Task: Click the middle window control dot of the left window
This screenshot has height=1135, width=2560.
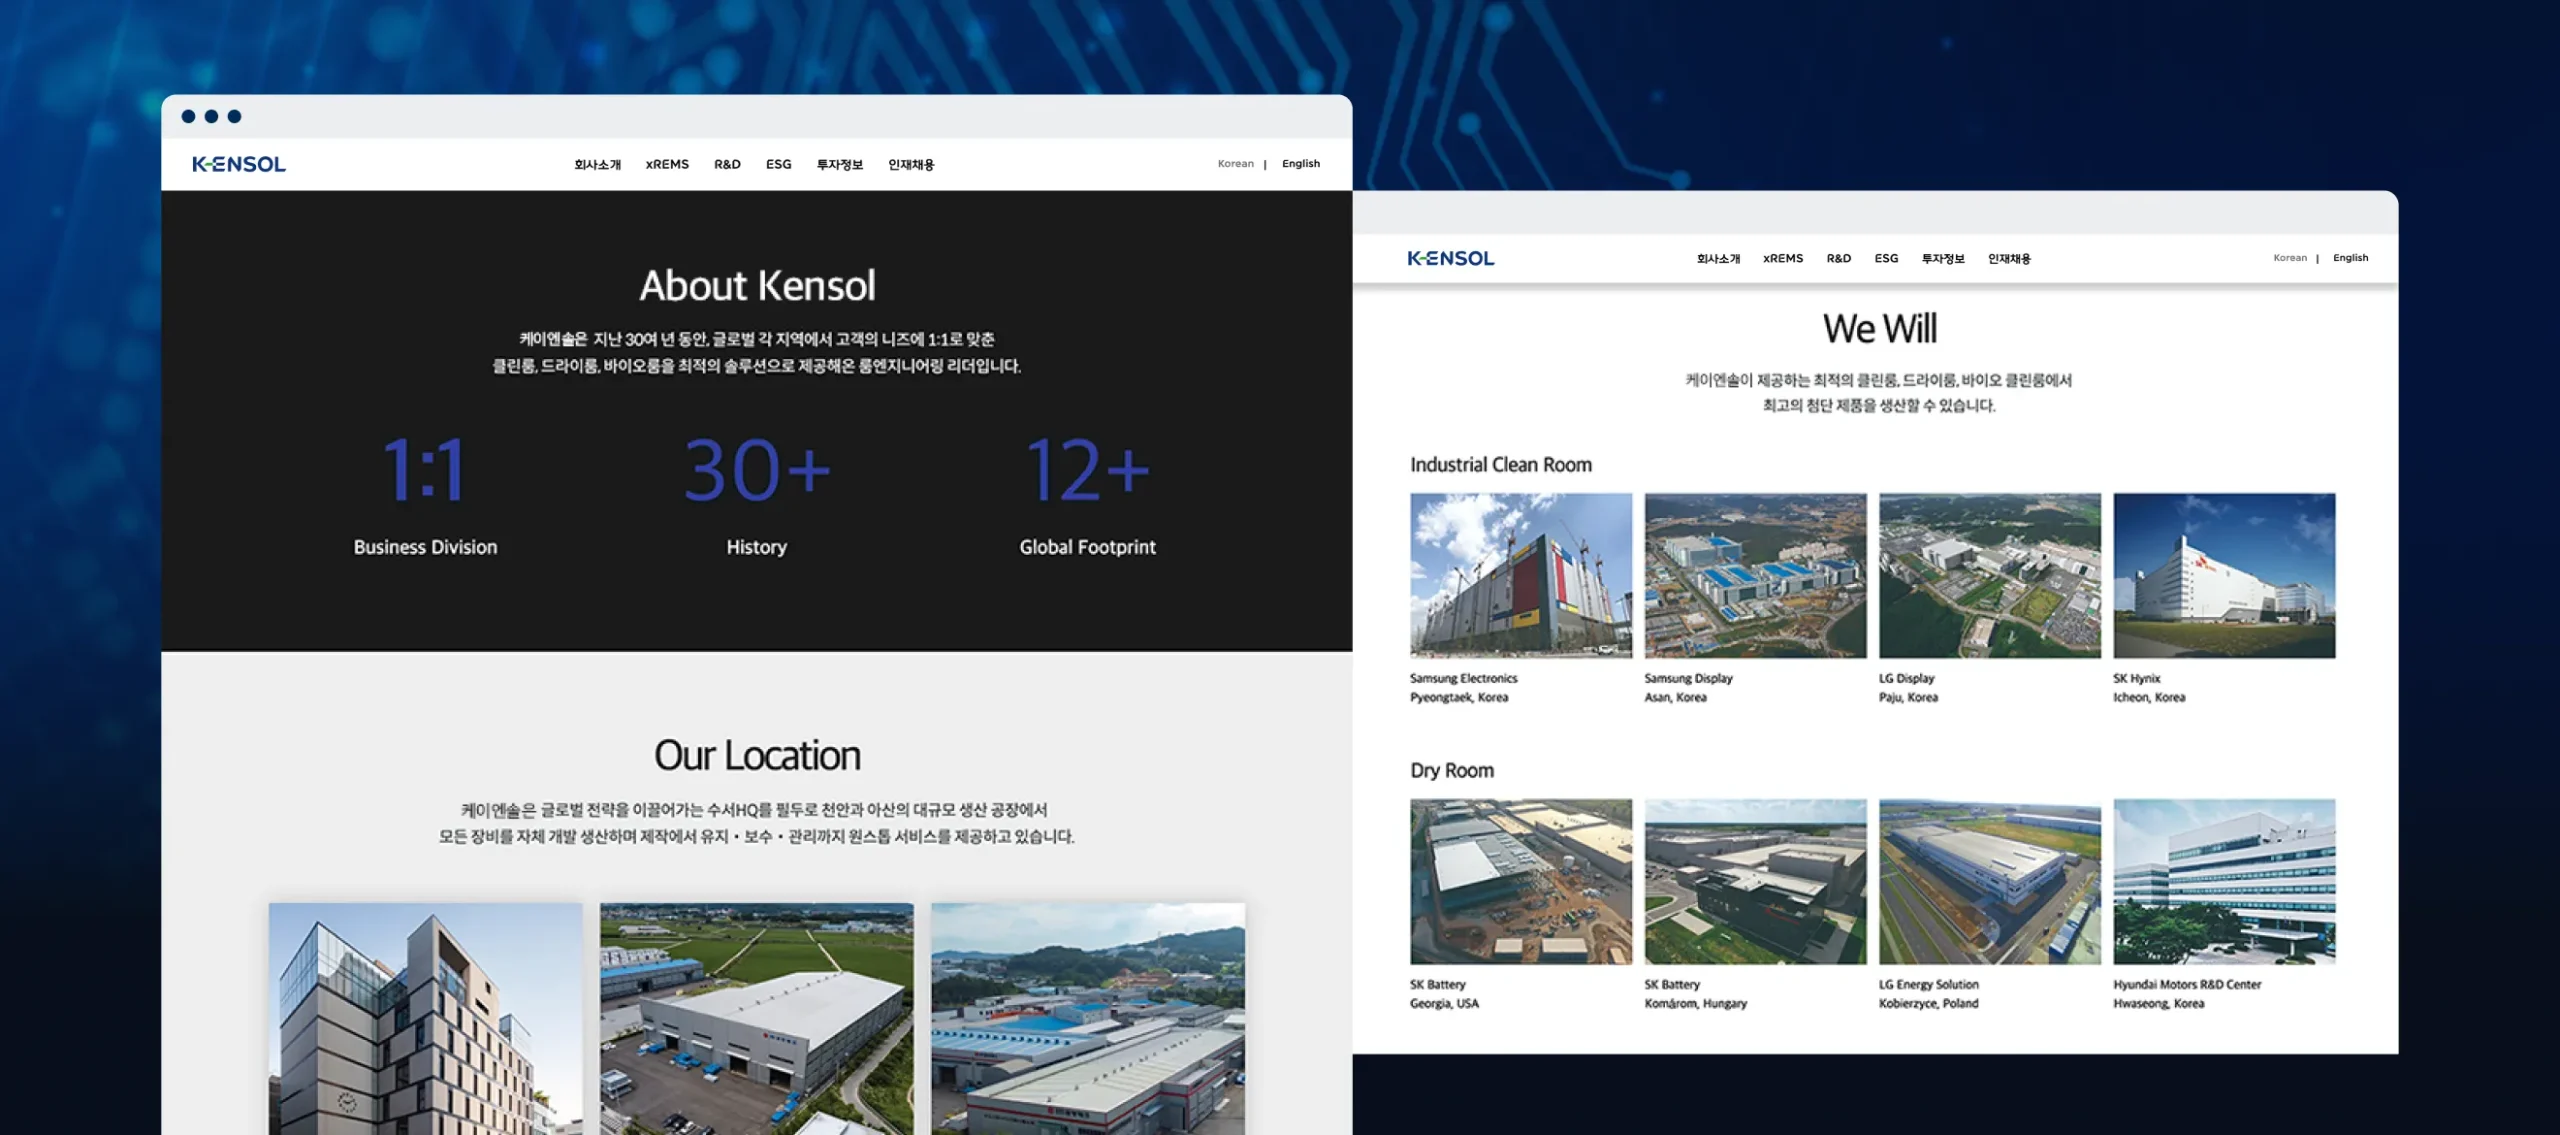Action: click(x=211, y=116)
